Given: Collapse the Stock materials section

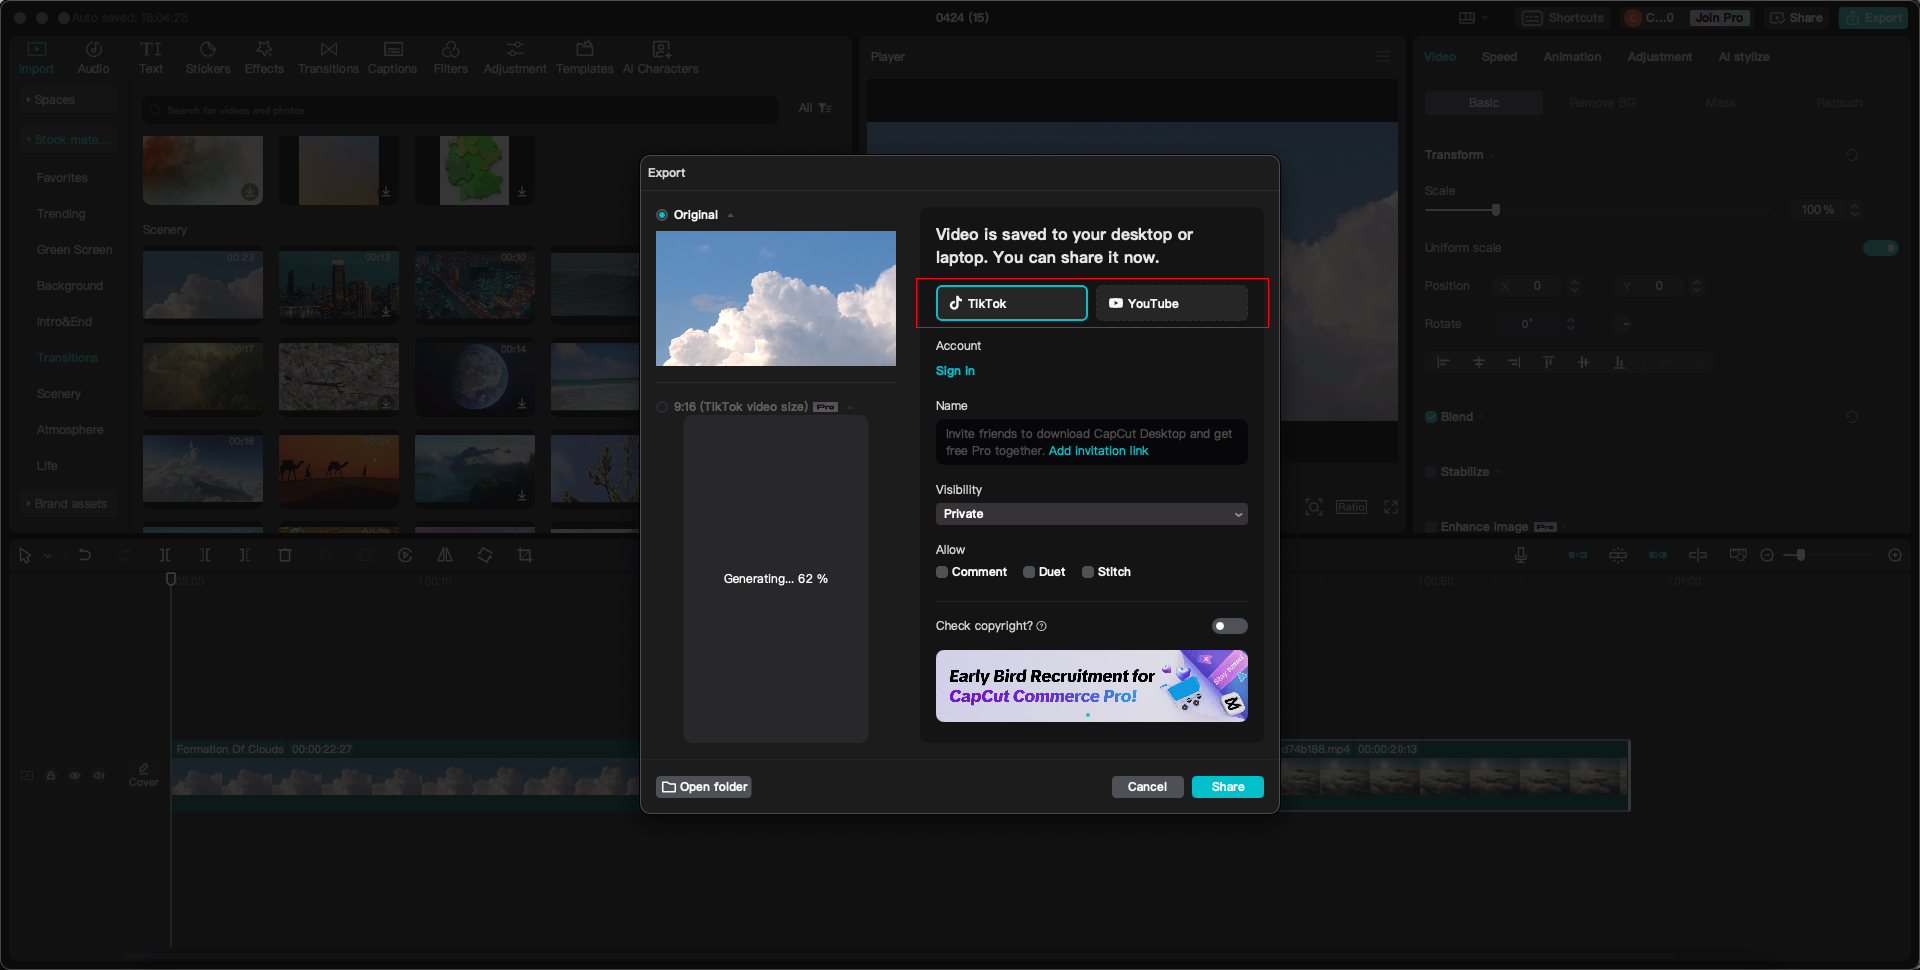Looking at the screenshot, I should (67, 140).
